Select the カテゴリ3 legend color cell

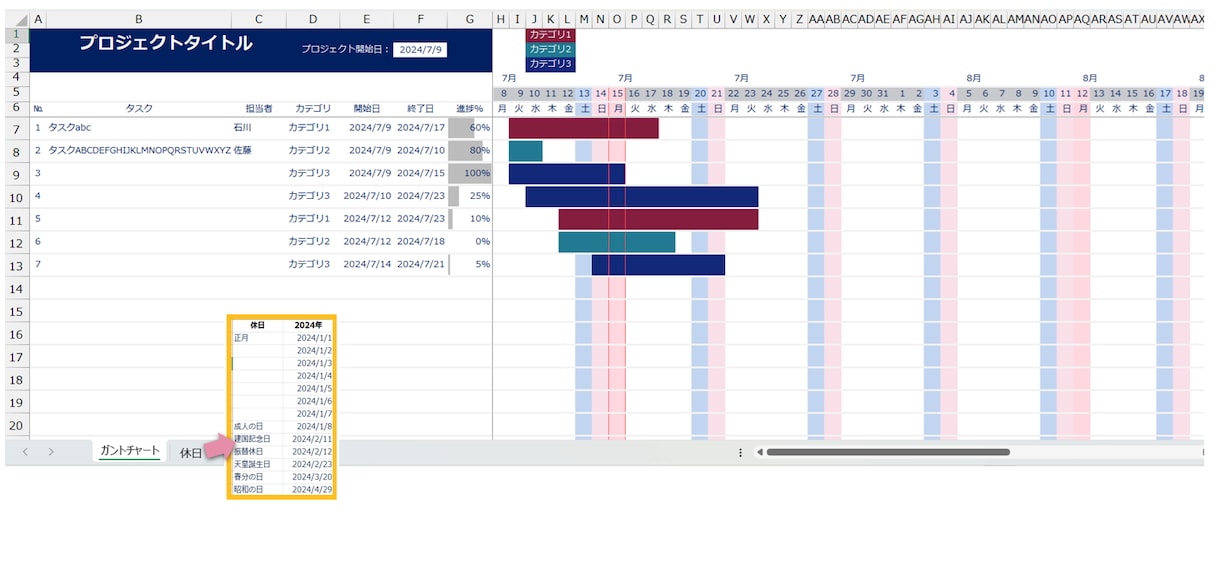pyautogui.click(x=550, y=63)
